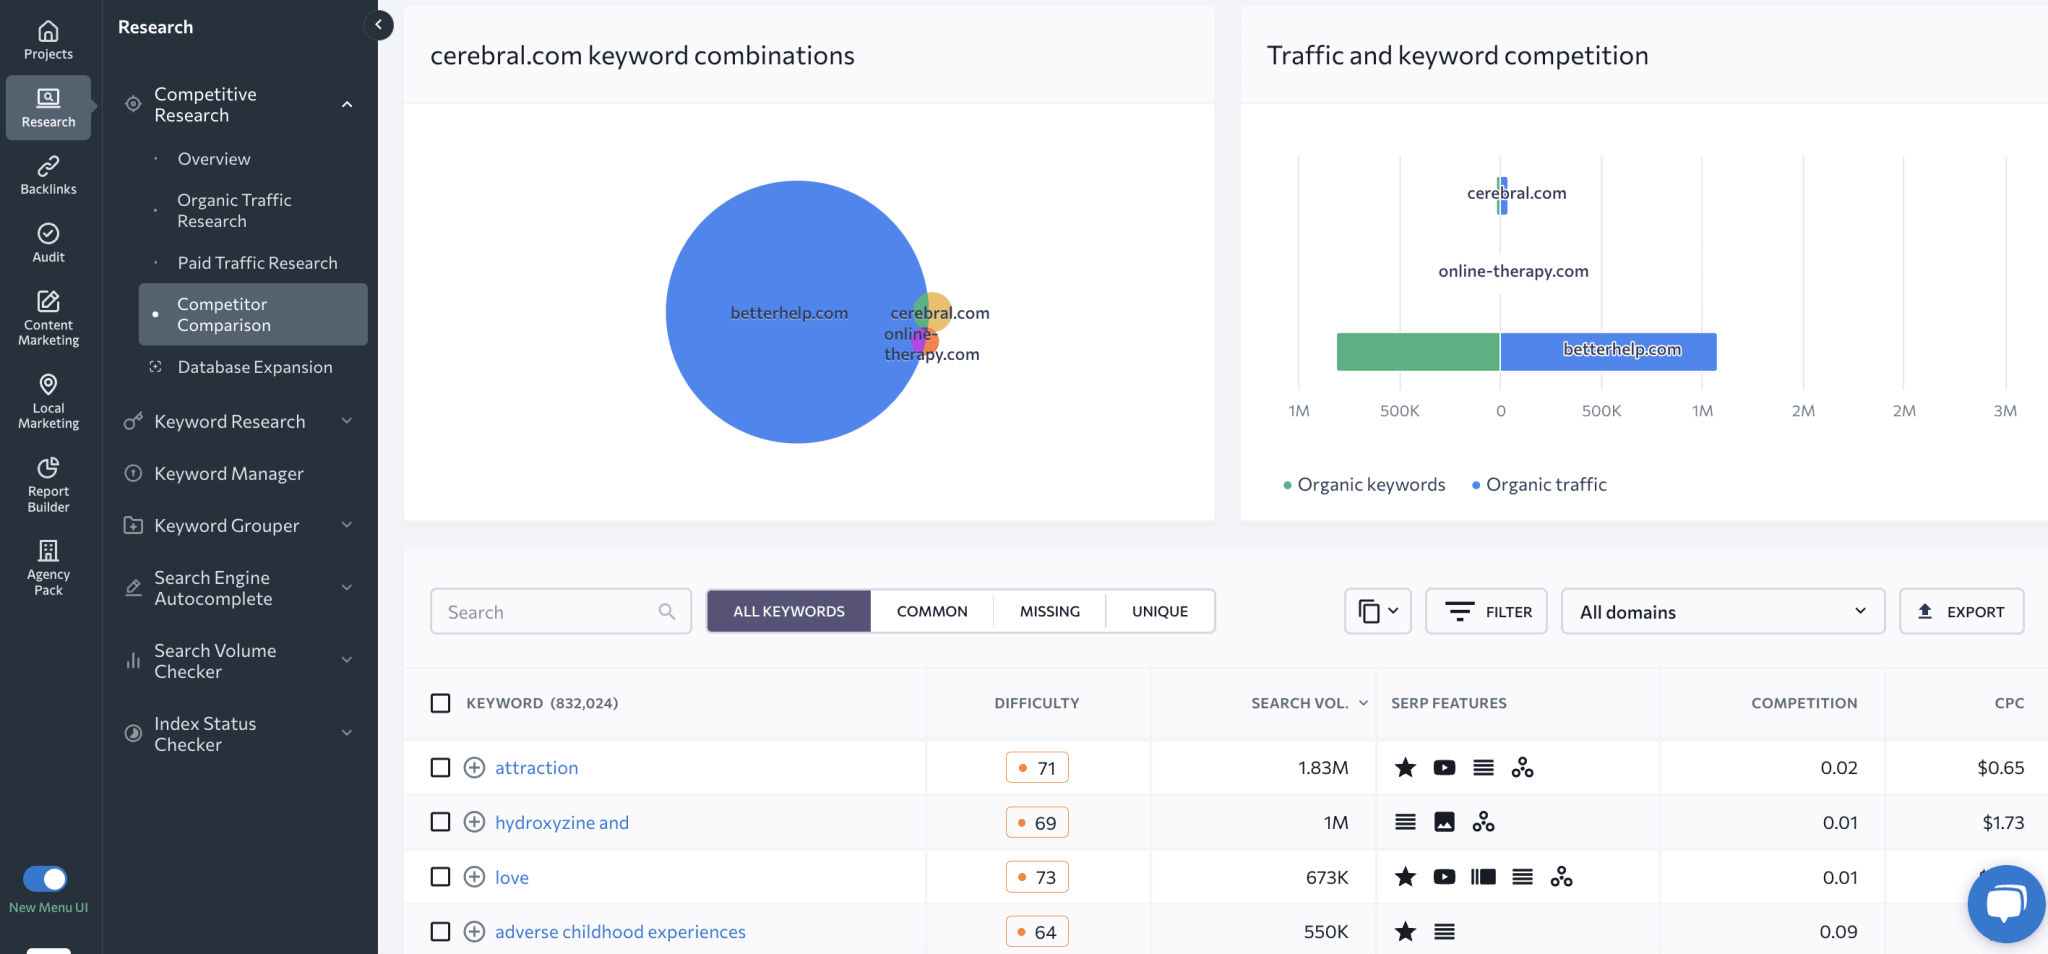Image resolution: width=2048 pixels, height=954 pixels.
Task: Add the love keyword via plus icon
Action: (x=474, y=877)
